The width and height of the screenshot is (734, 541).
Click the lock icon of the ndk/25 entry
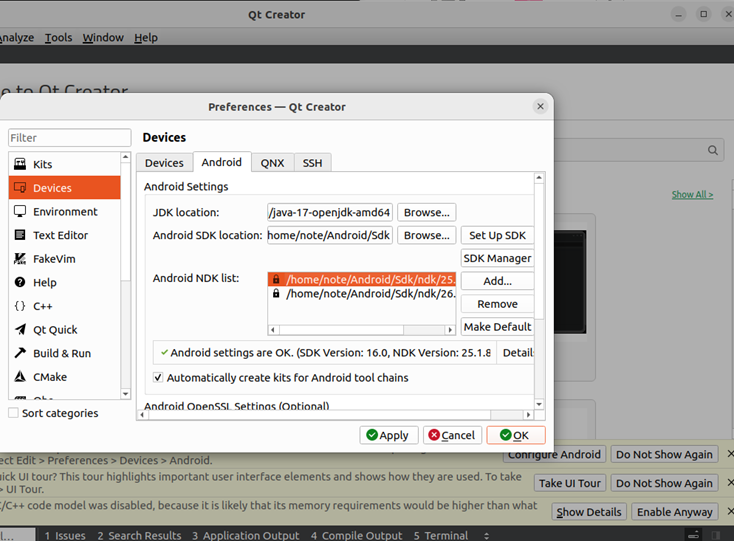click(x=276, y=279)
